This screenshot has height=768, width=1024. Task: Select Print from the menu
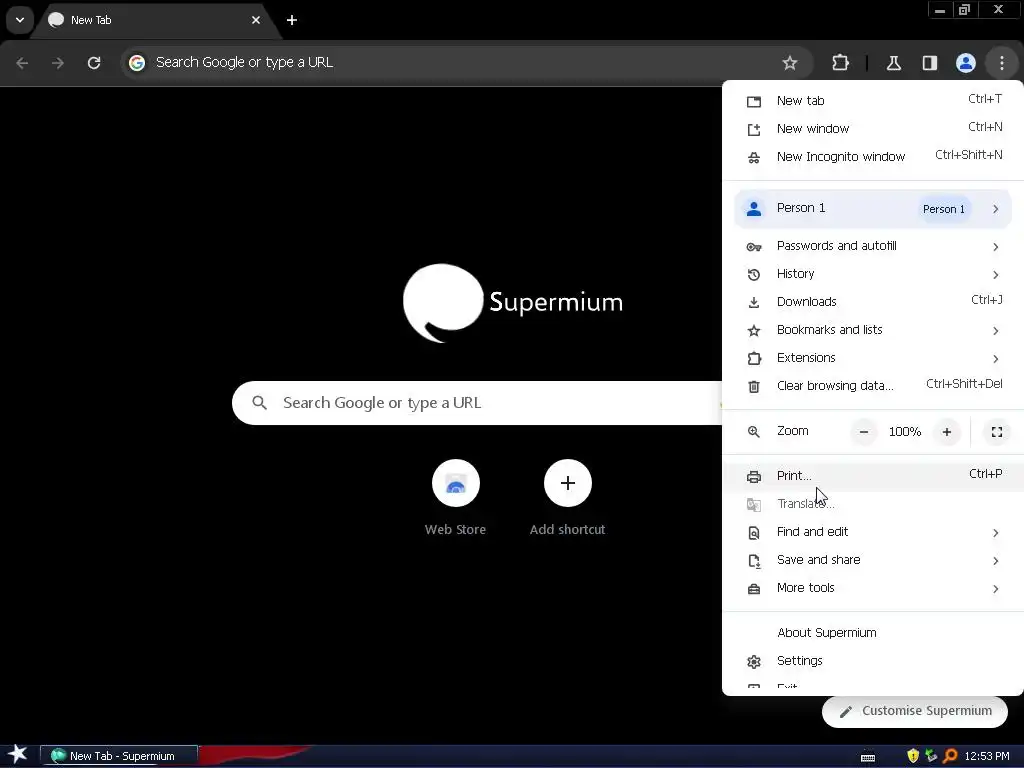(x=873, y=476)
